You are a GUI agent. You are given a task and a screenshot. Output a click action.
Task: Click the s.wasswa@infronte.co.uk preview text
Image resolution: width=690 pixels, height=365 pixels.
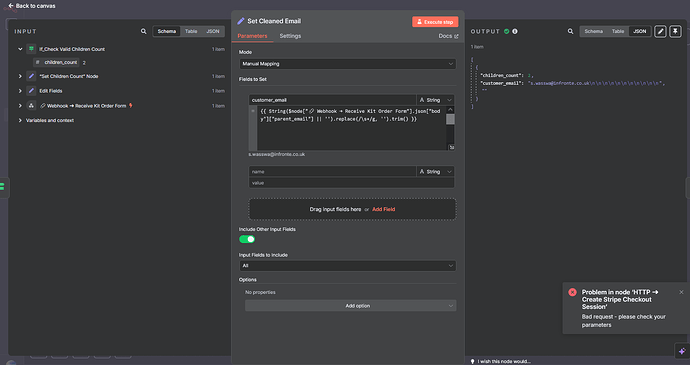277,155
